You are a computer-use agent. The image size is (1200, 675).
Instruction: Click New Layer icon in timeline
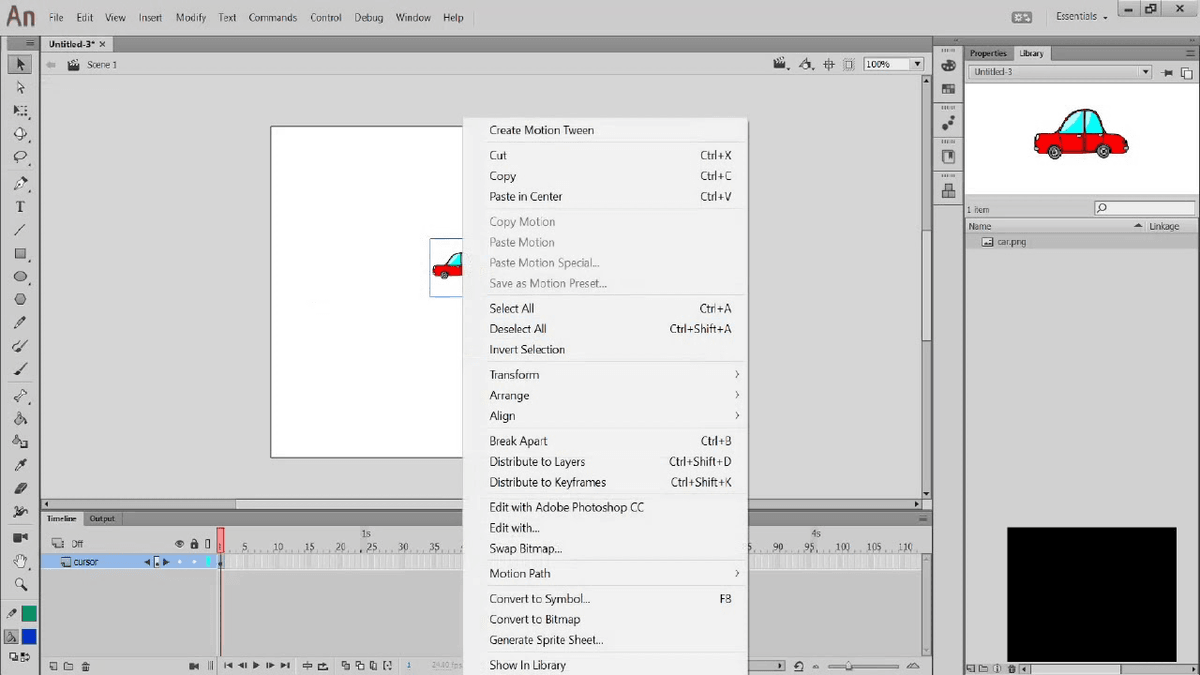click(x=52, y=666)
